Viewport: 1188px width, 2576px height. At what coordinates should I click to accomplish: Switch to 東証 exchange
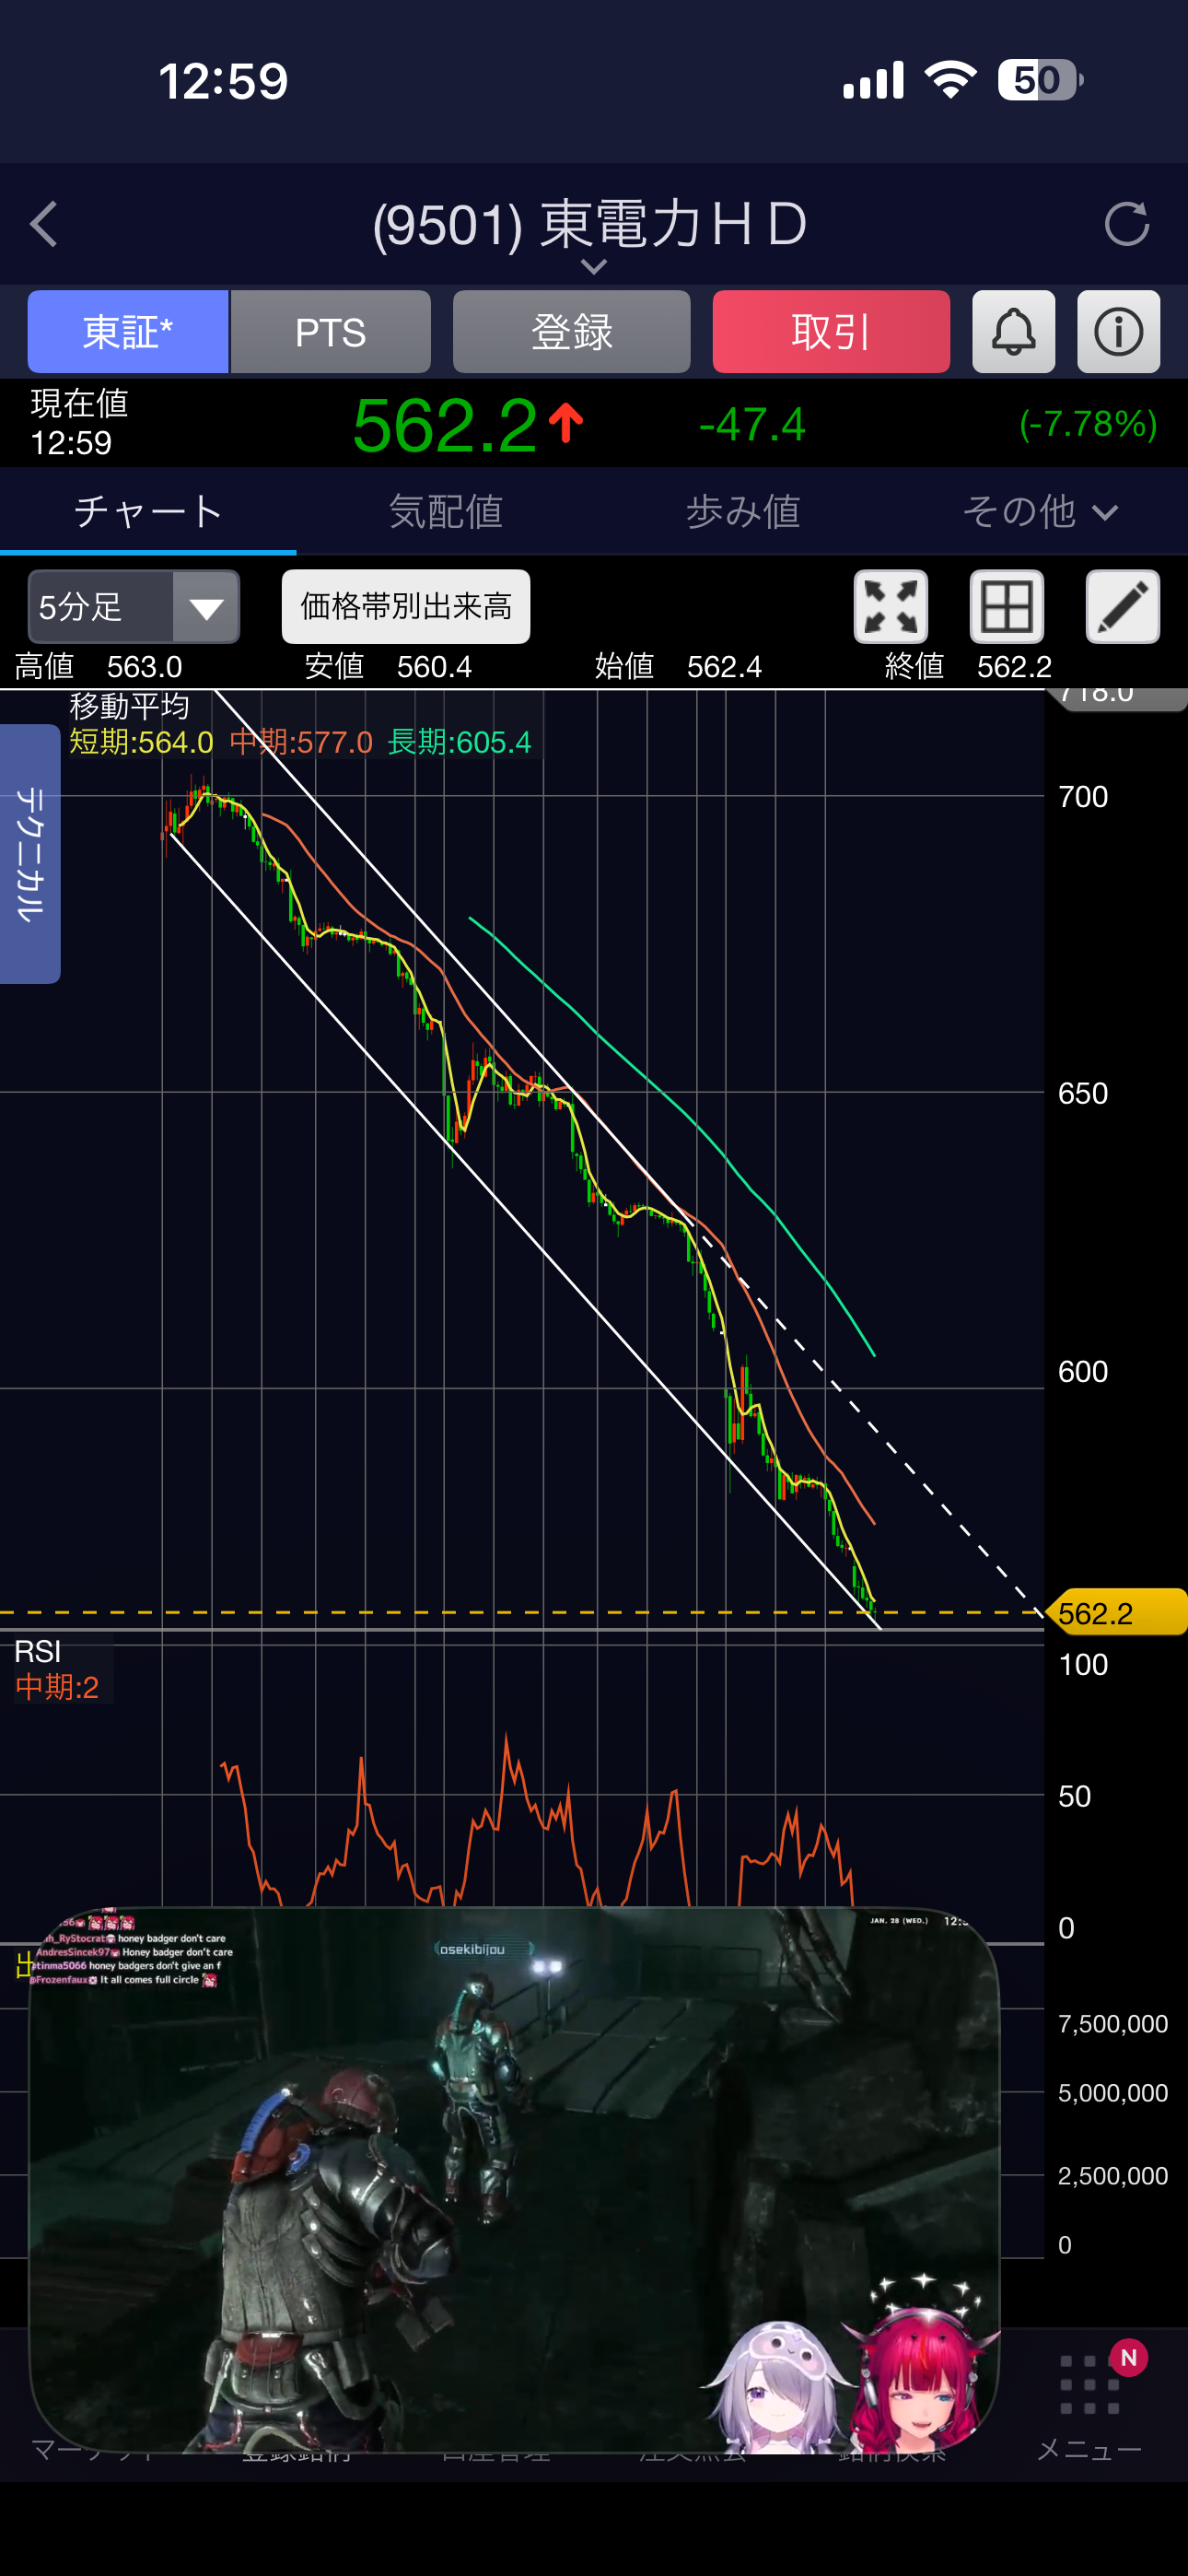(128, 332)
